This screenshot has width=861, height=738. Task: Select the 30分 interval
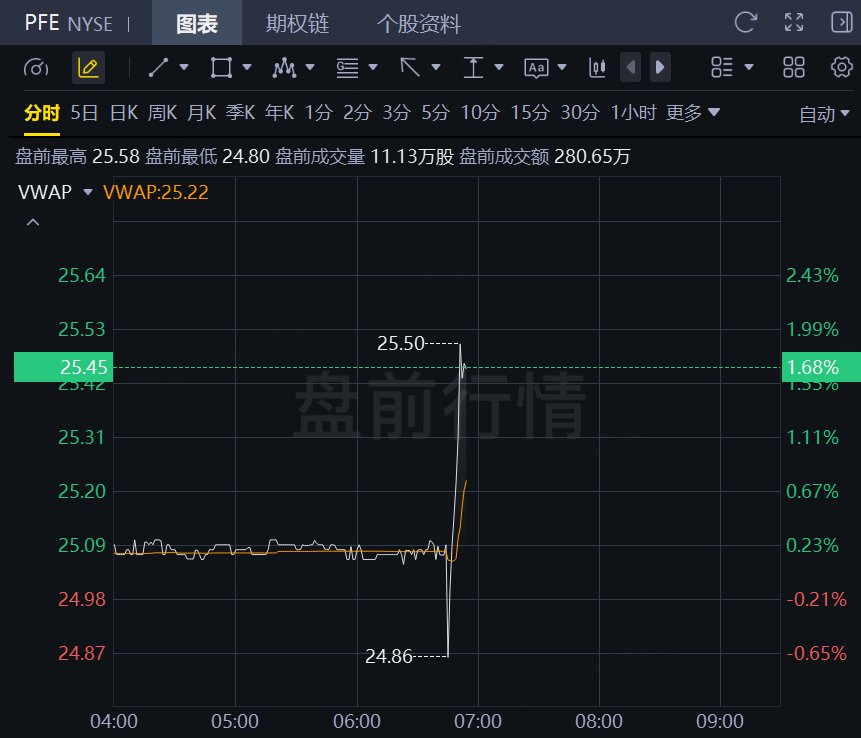coord(580,113)
